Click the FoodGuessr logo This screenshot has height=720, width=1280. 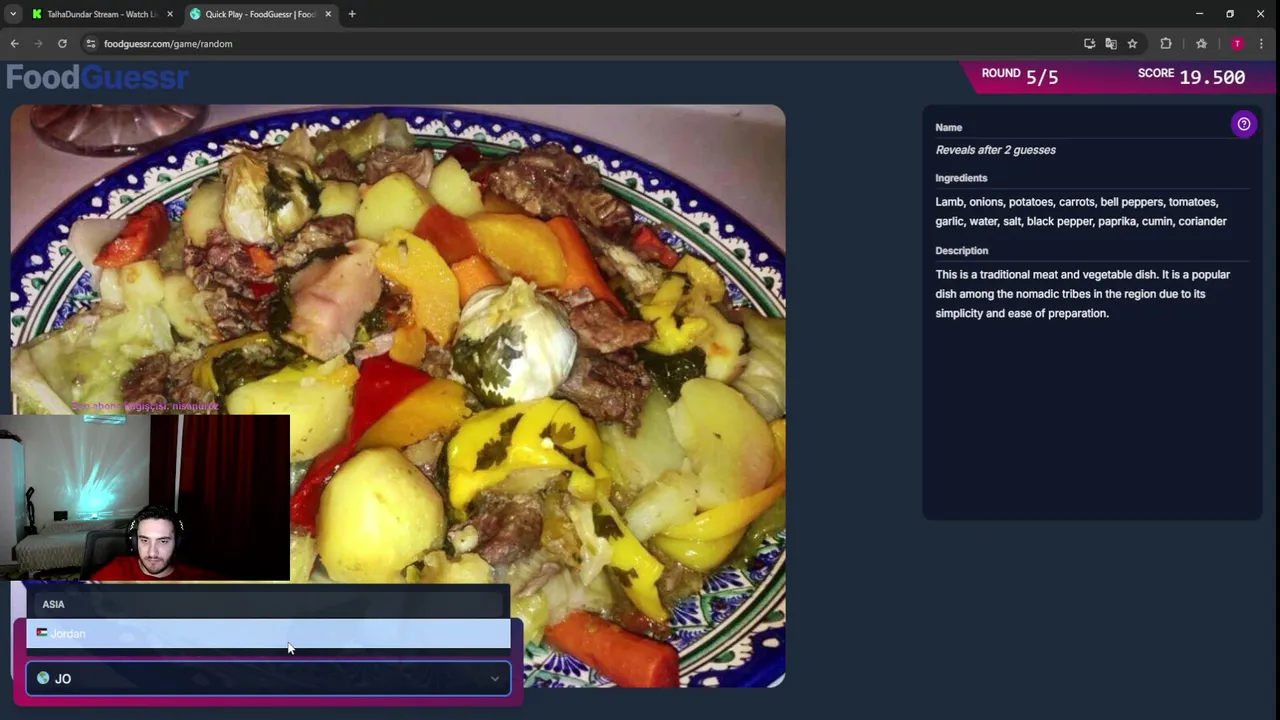[97, 77]
